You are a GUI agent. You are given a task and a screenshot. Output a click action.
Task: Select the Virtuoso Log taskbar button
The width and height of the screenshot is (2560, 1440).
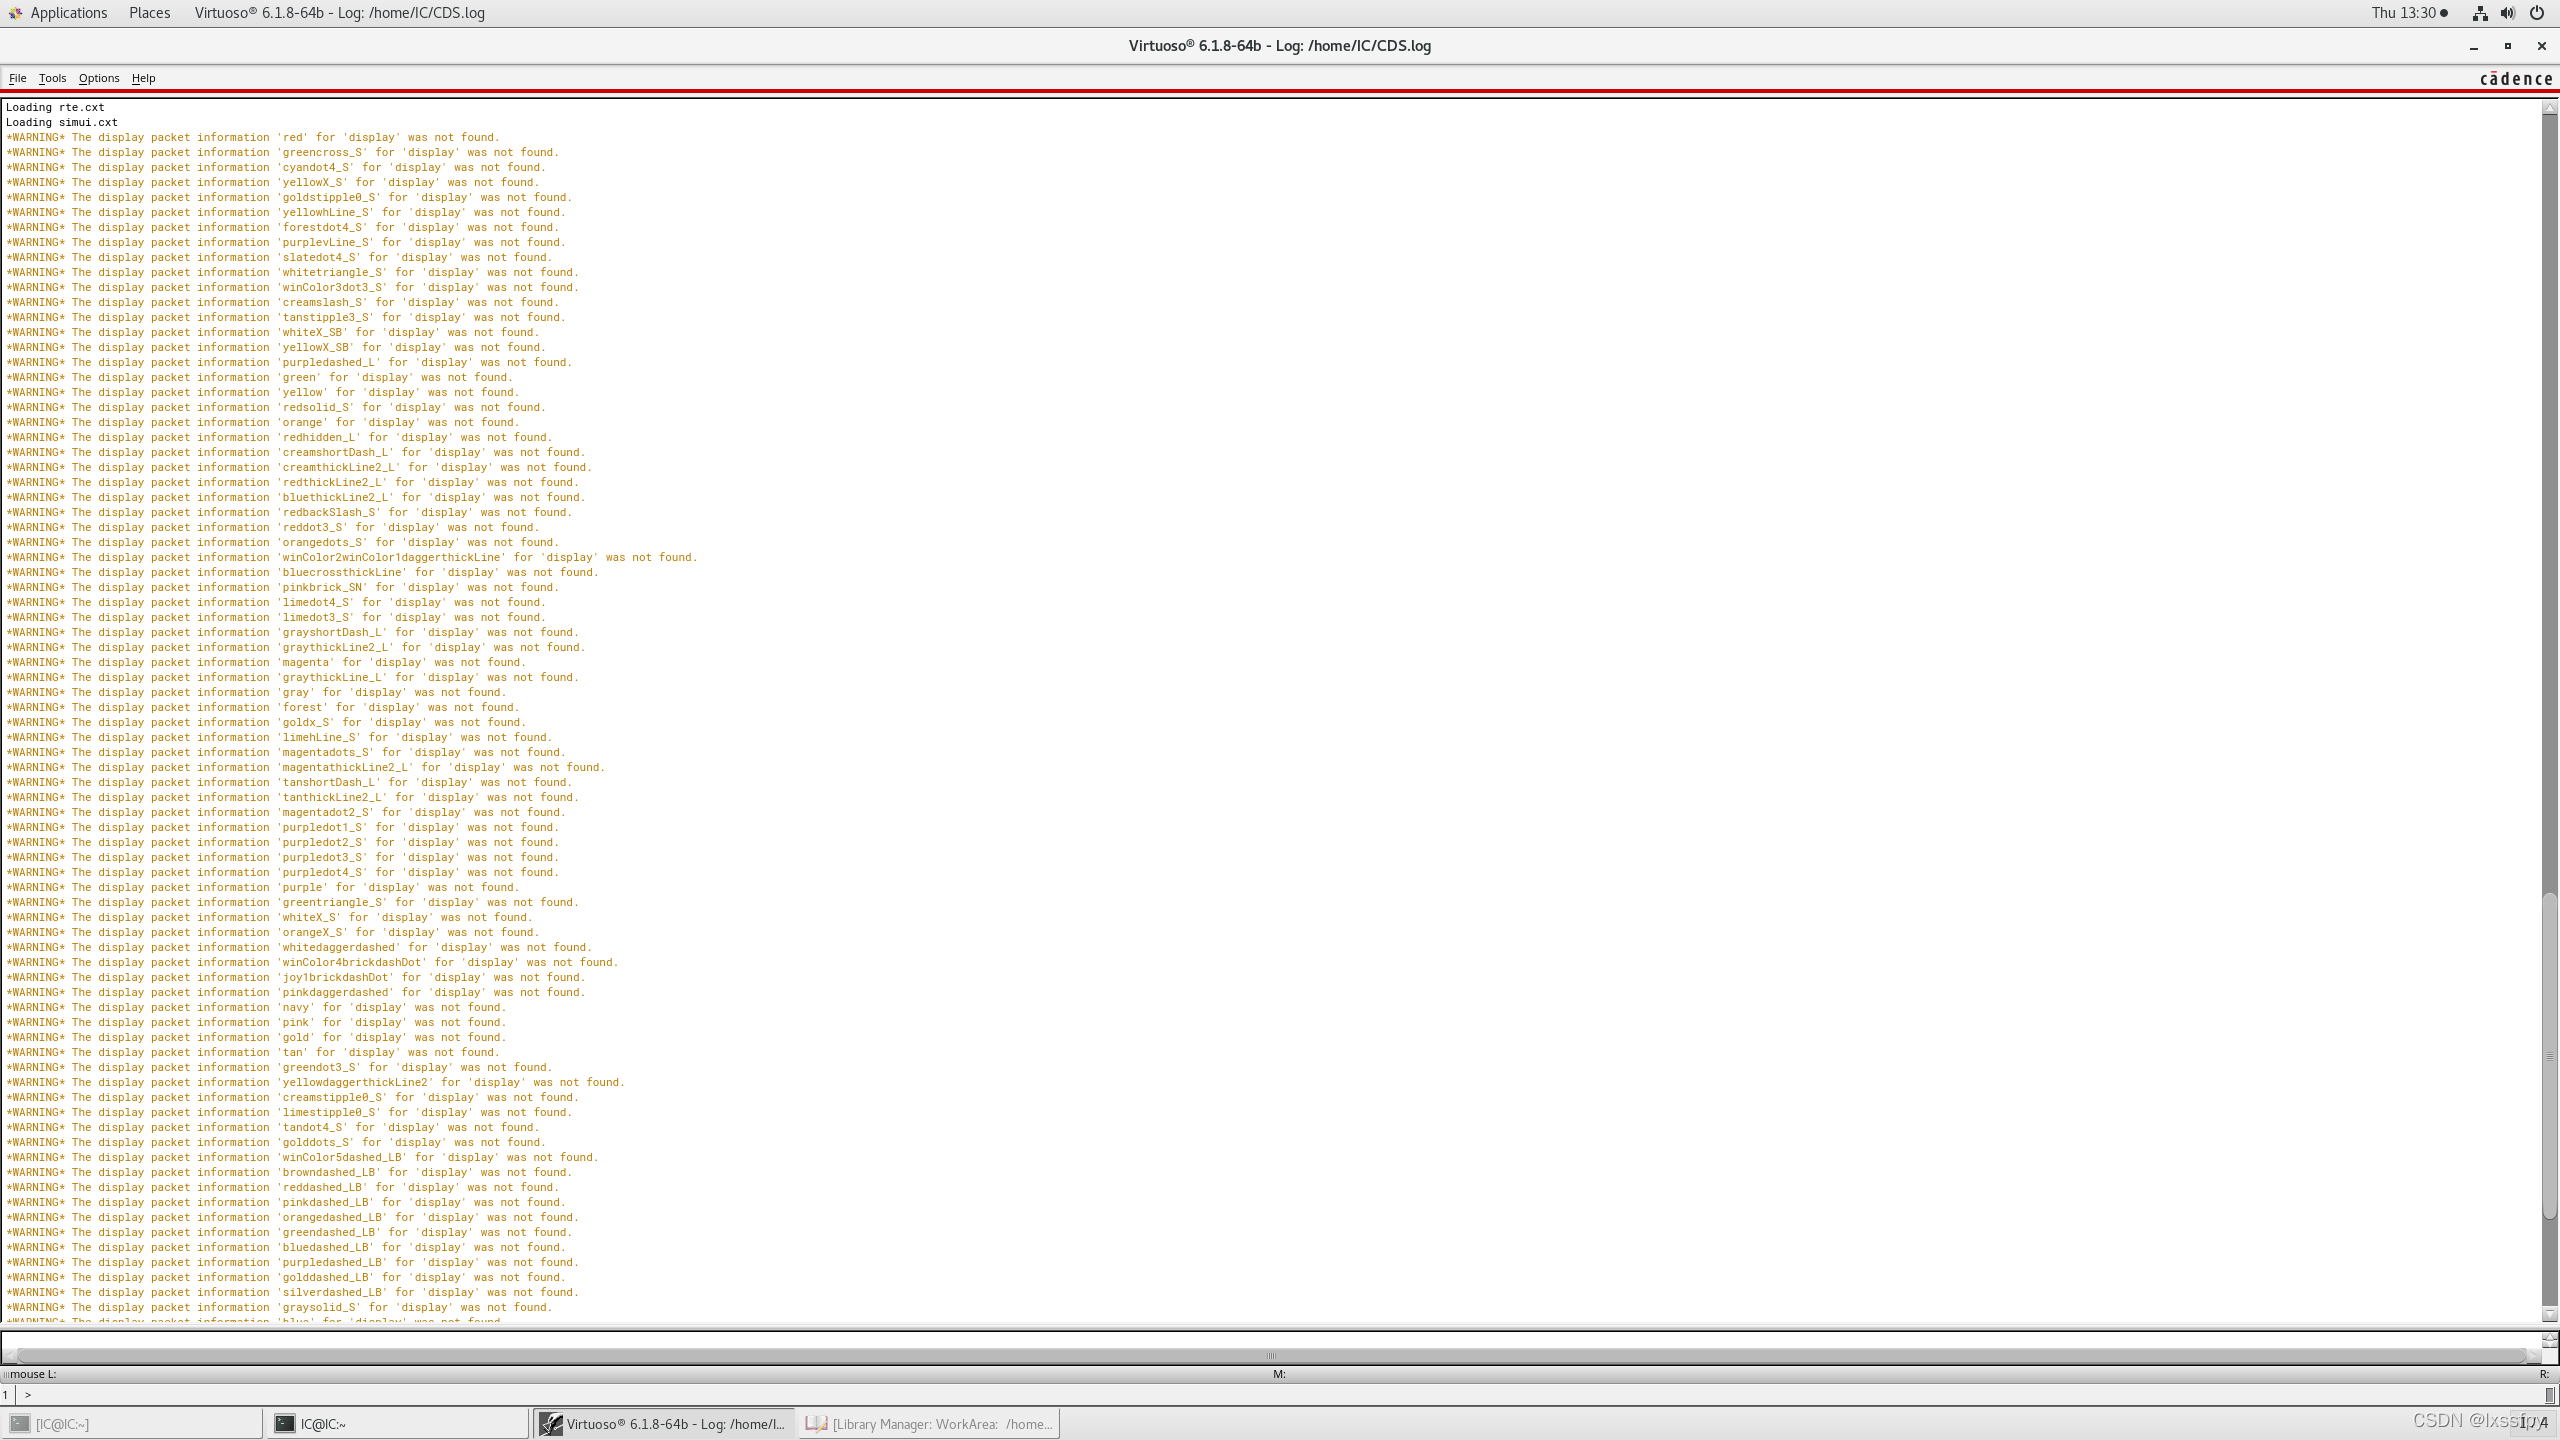coord(664,1424)
